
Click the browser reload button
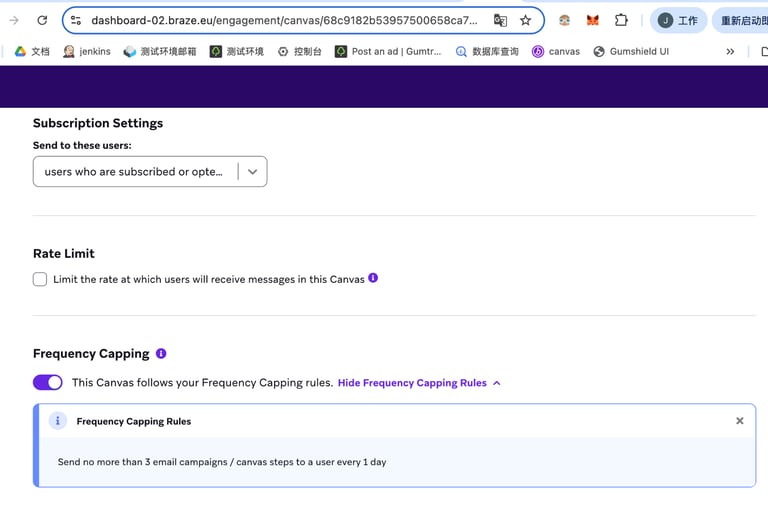coord(42,20)
